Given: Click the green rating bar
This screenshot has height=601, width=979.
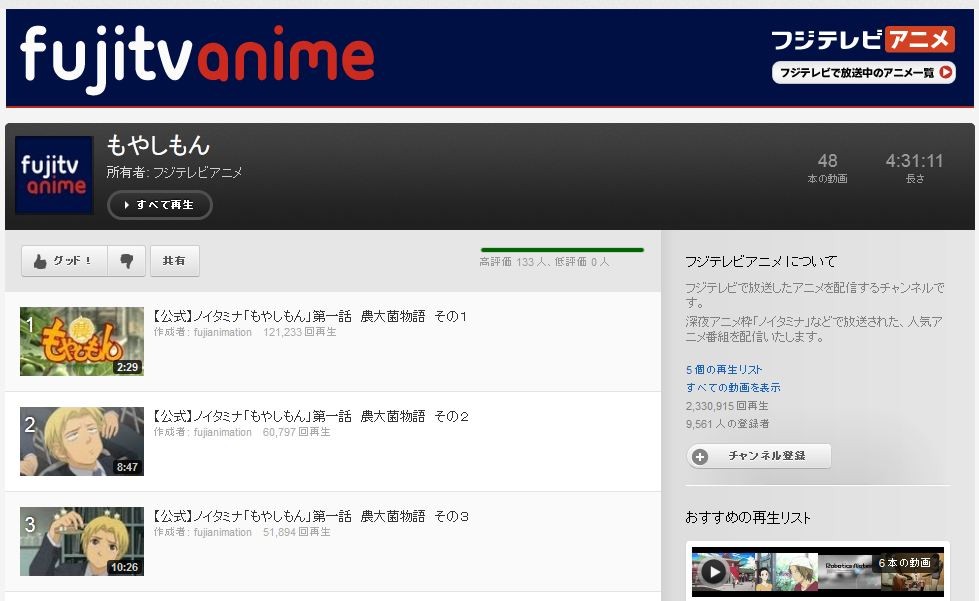Looking at the screenshot, I should point(561,250).
